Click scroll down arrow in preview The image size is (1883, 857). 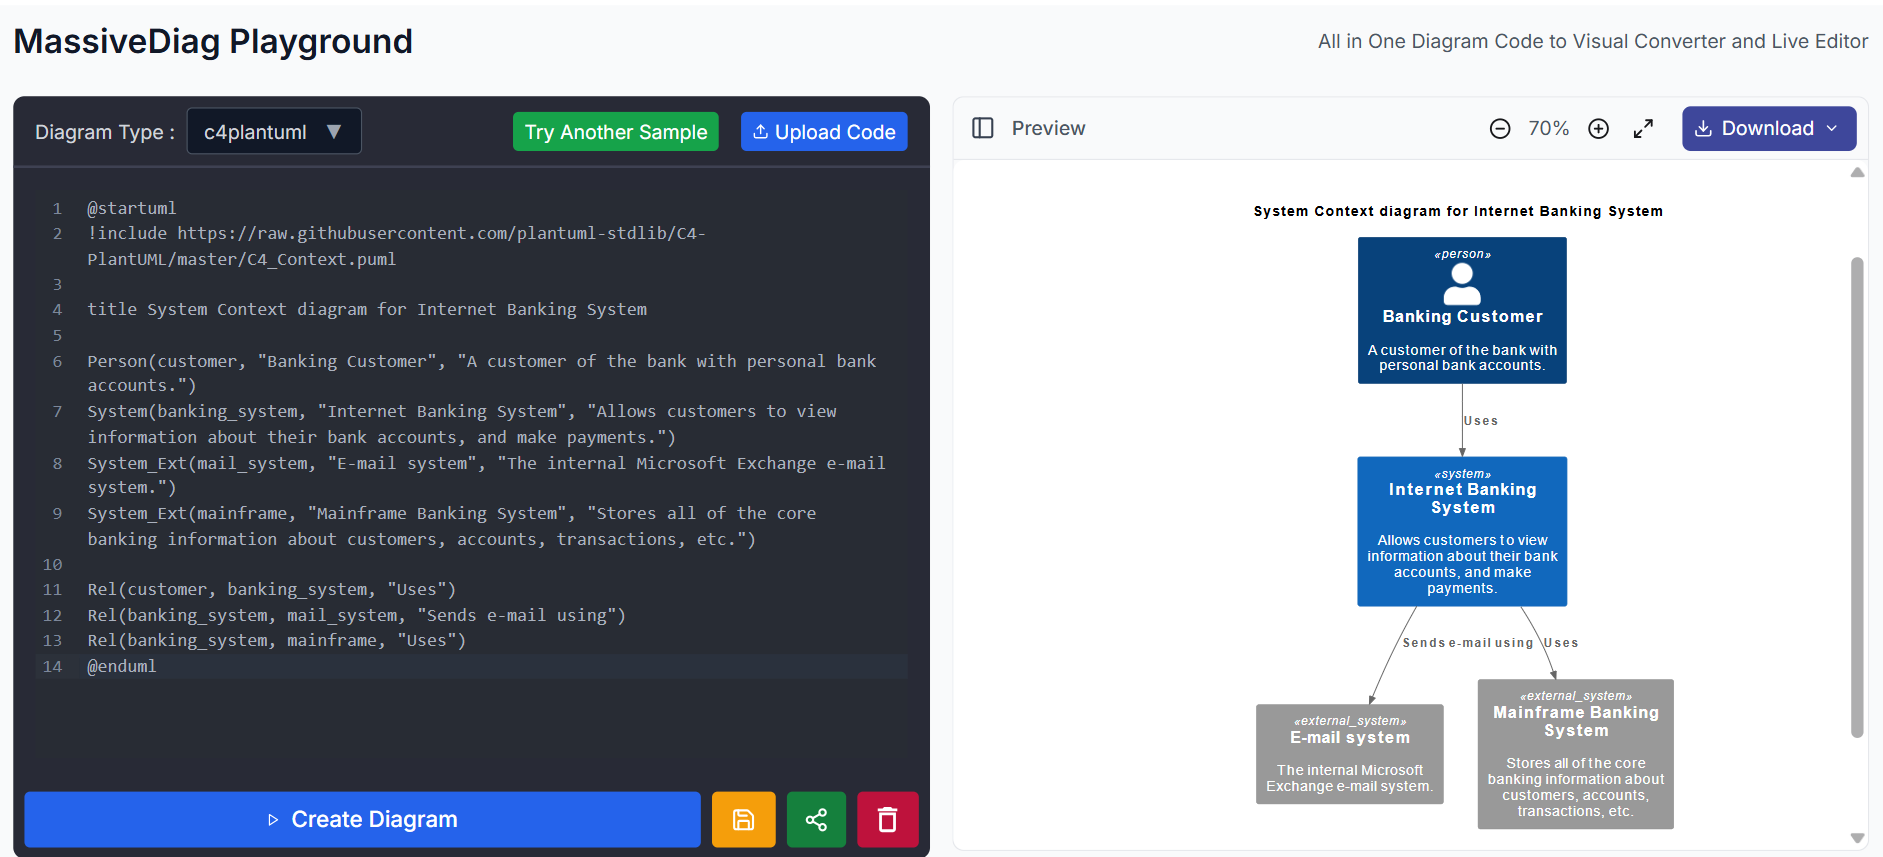1857,838
